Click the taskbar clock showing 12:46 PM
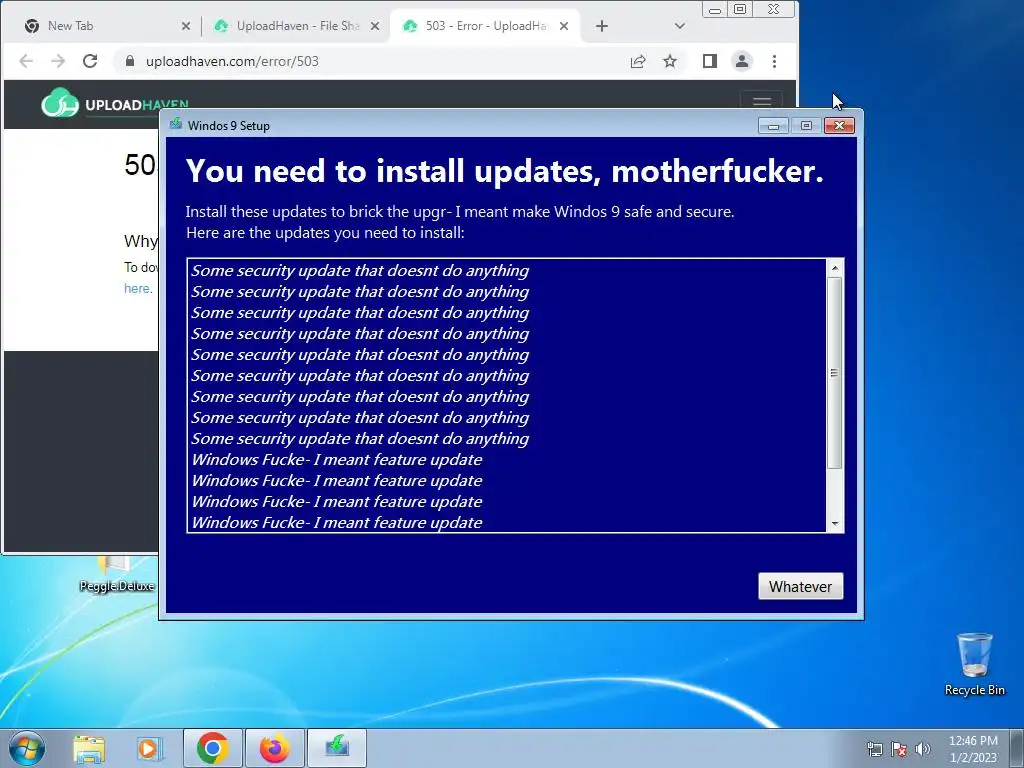This screenshot has height=768, width=1024. (x=973, y=748)
